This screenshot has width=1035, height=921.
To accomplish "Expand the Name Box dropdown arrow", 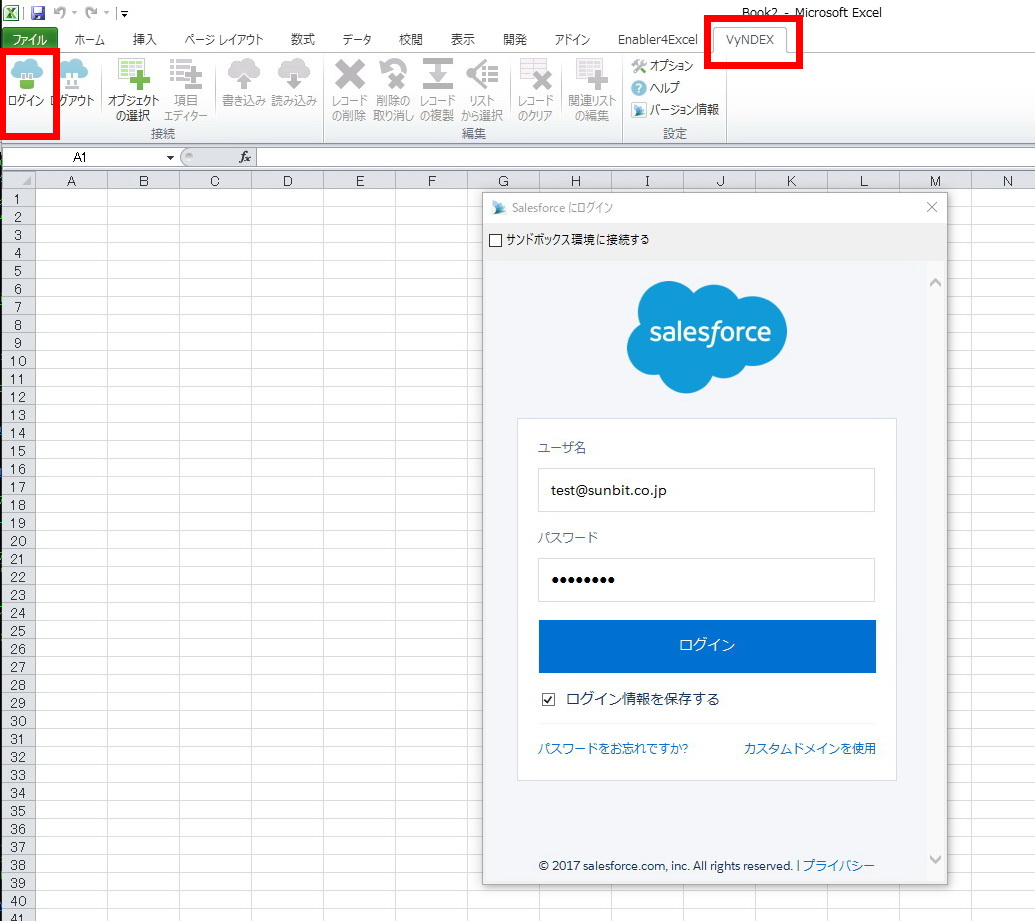I will 170,157.
